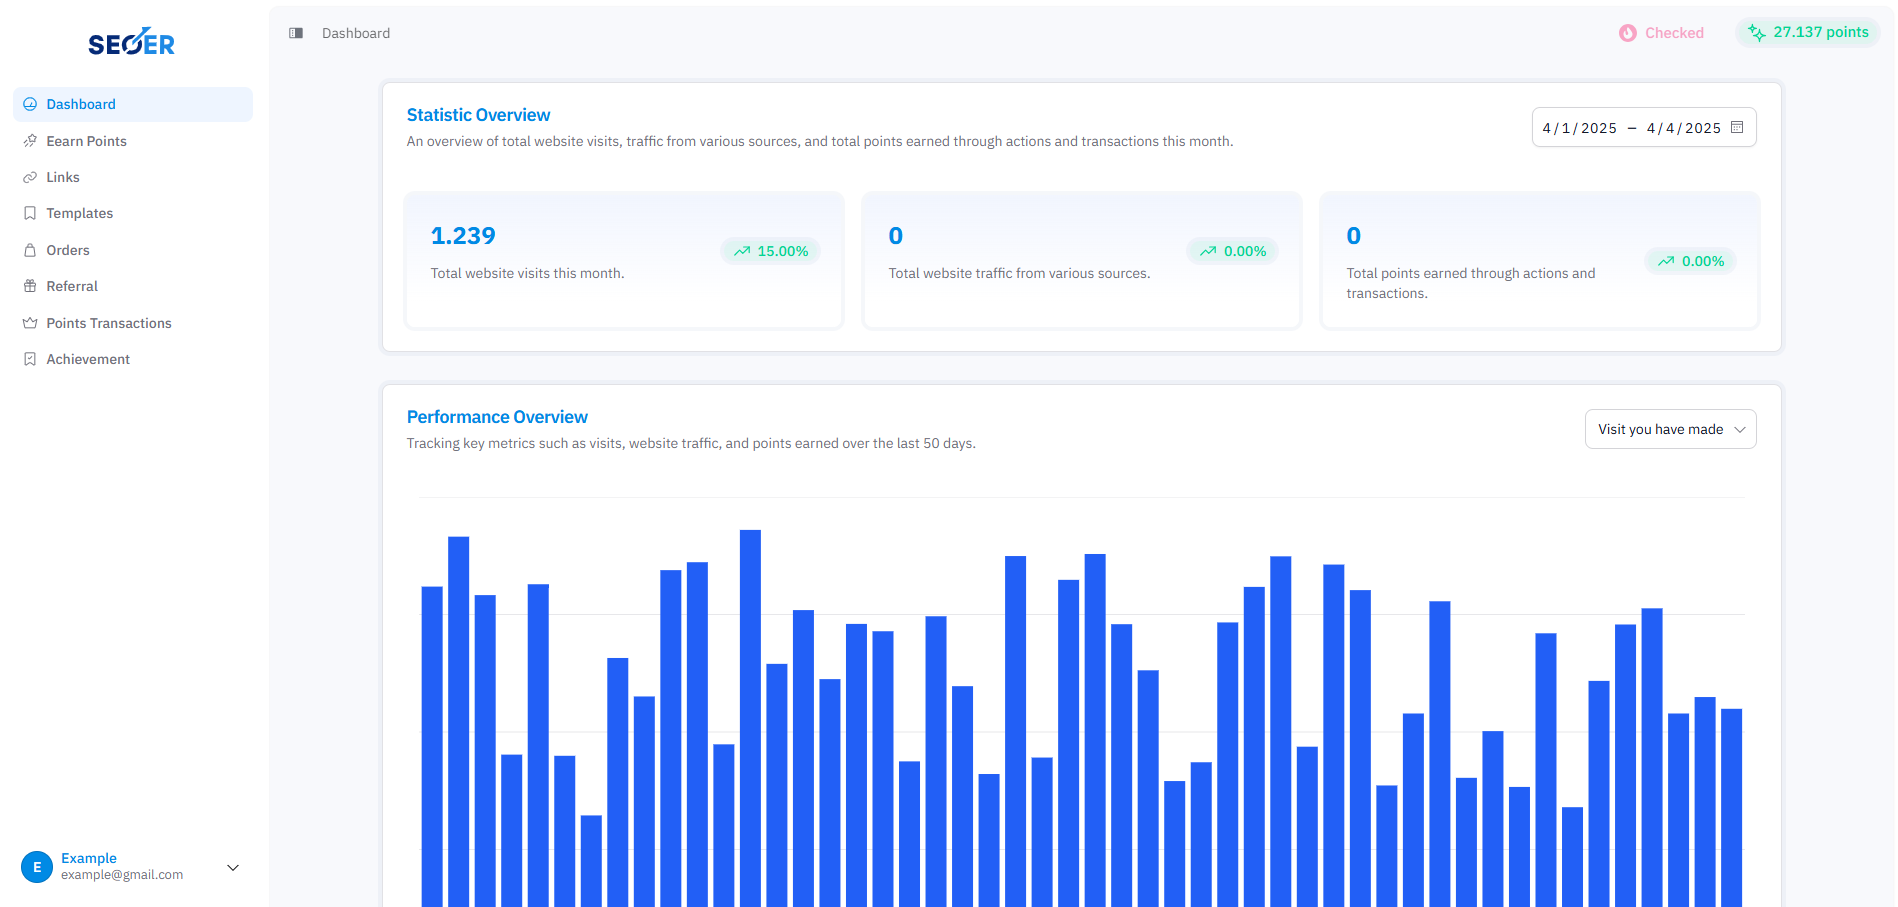The image size is (1898, 907).
Task: Open the calendar icon in date range
Action: coord(1737,127)
